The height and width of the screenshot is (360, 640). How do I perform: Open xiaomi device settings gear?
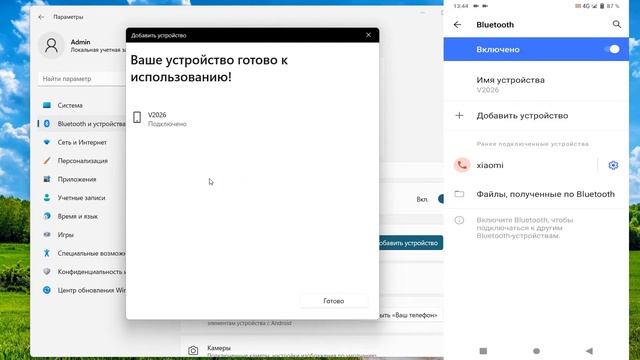click(613, 165)
